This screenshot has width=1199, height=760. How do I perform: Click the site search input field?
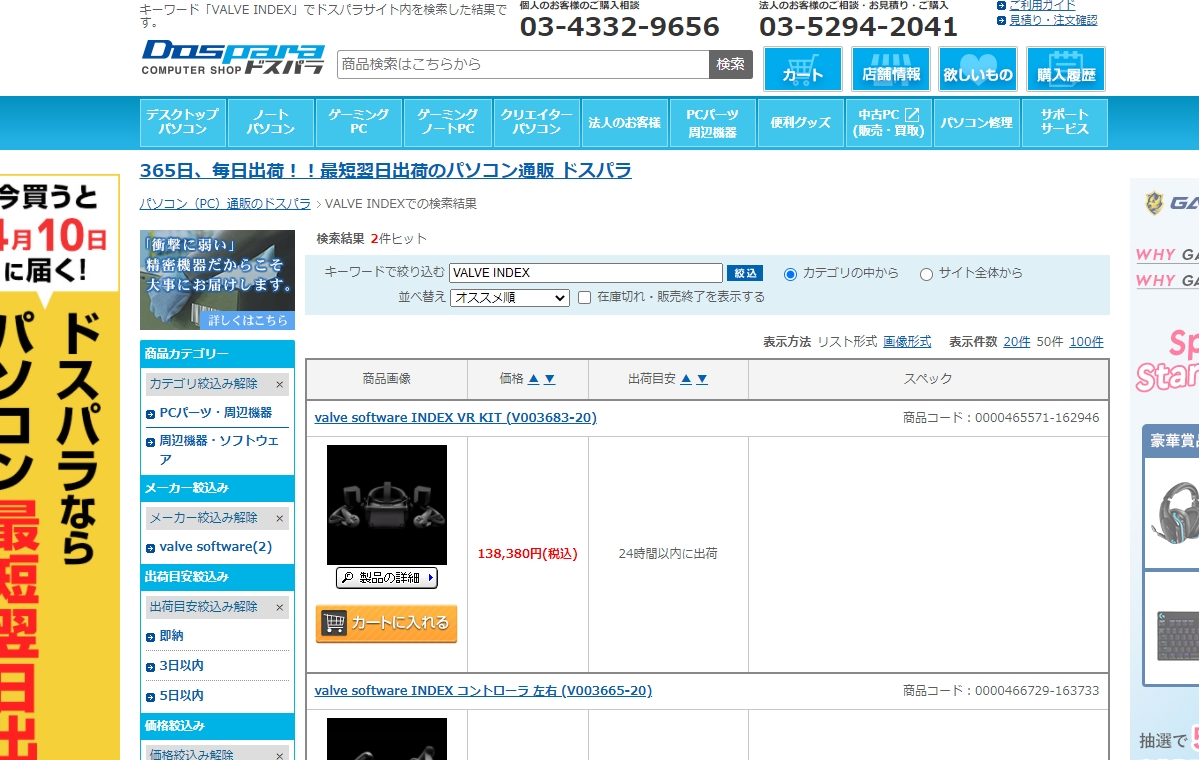(523, 64)
